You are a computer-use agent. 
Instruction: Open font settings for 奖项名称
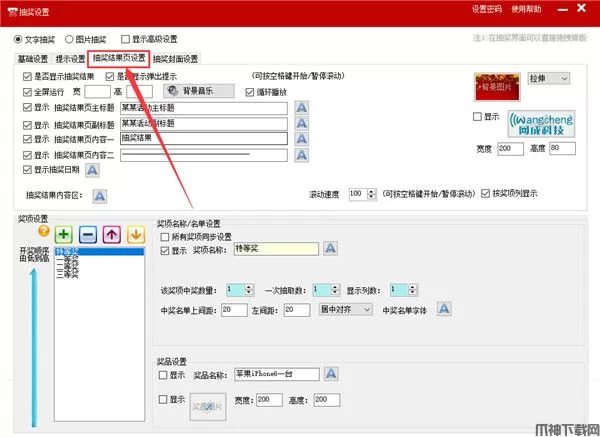[x=330, y=249]
